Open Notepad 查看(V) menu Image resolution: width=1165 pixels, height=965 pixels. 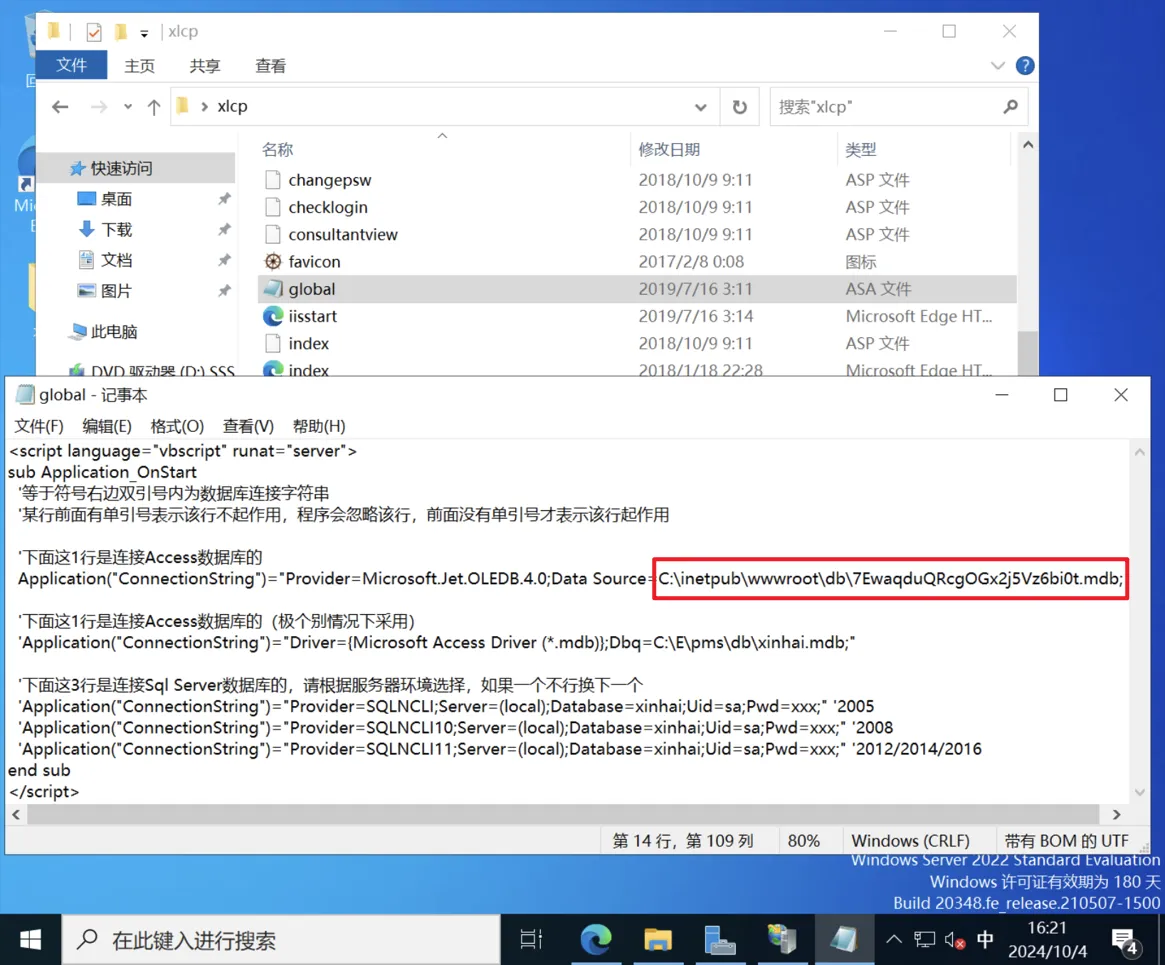(248, 426)
